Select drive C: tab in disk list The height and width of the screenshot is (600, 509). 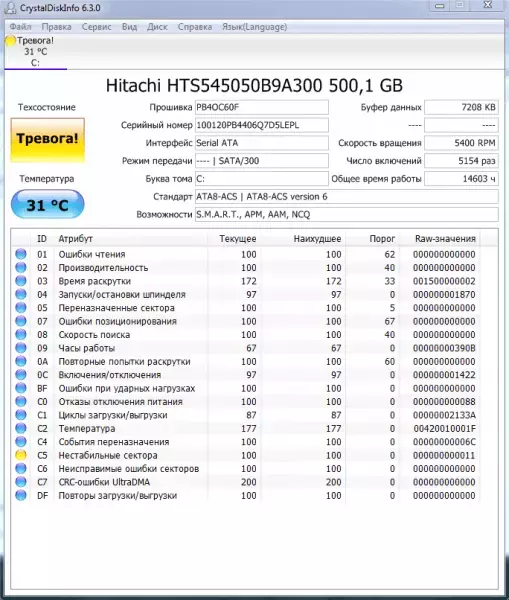pyautogui.click(x=36, y=52)
